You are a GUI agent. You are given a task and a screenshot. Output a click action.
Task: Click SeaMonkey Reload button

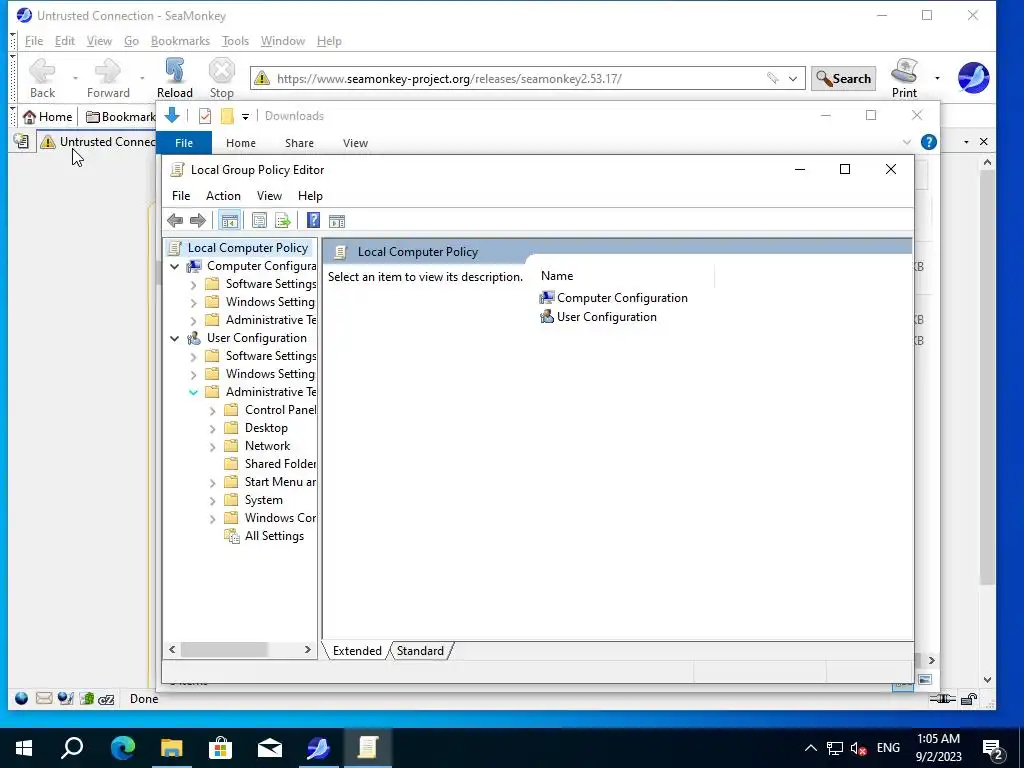pyautogui.click(x=174, y=78)
